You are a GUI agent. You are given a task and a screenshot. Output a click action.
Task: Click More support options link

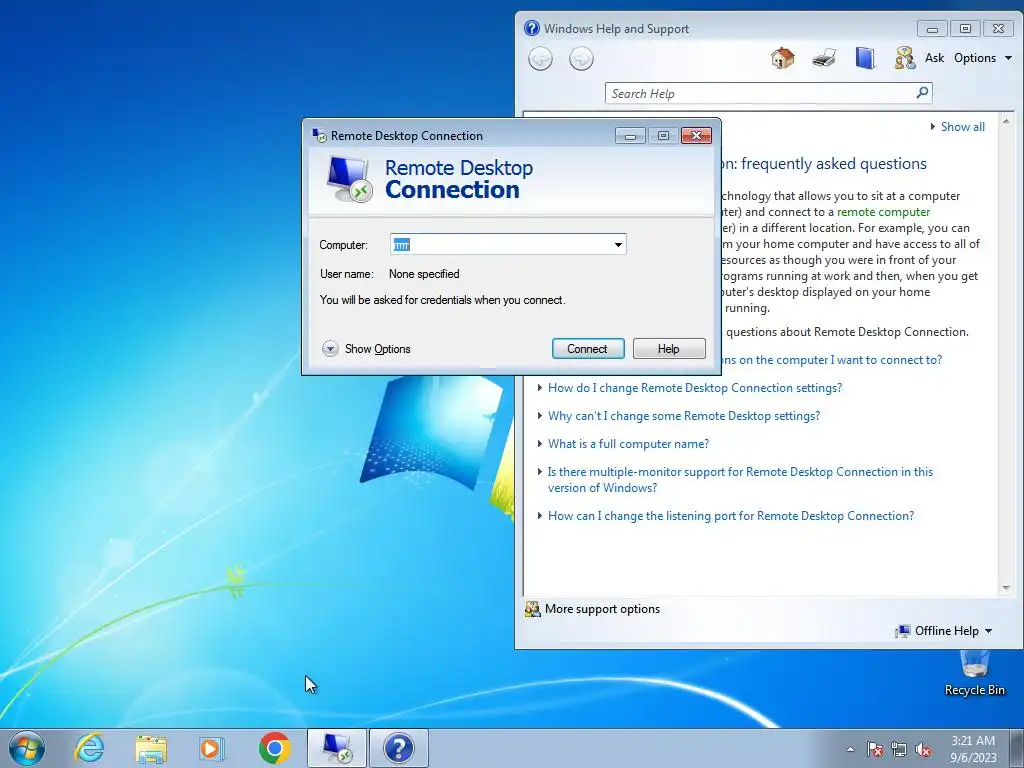click(x=602, y=609)
